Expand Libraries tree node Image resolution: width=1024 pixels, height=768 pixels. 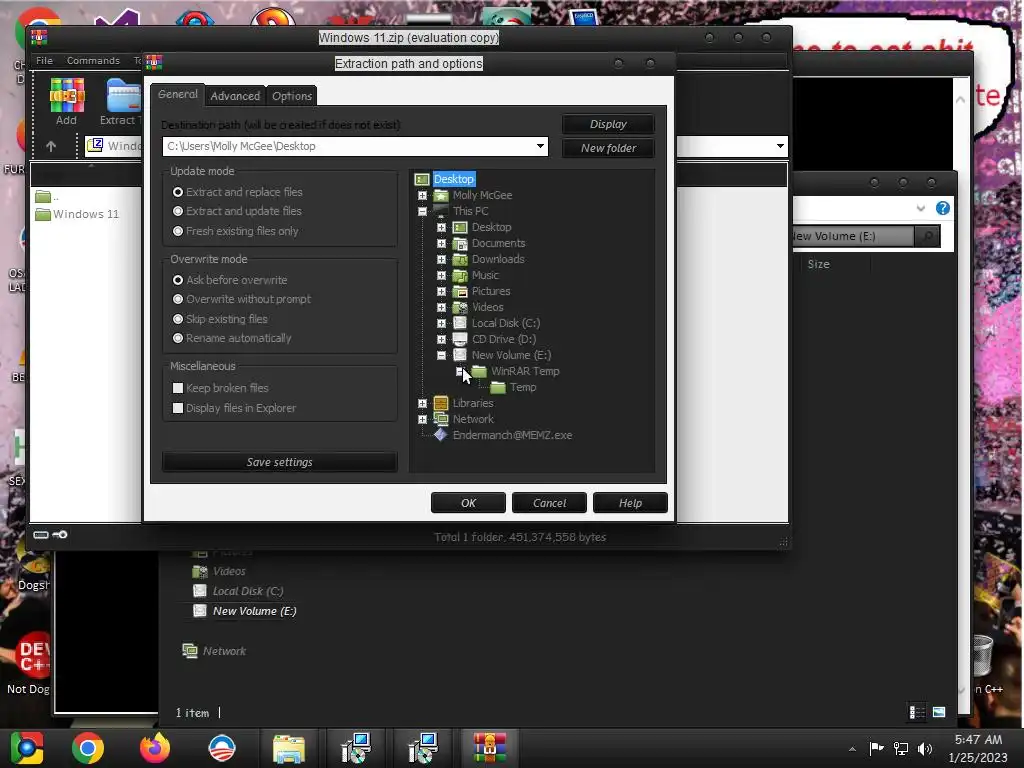423,403
